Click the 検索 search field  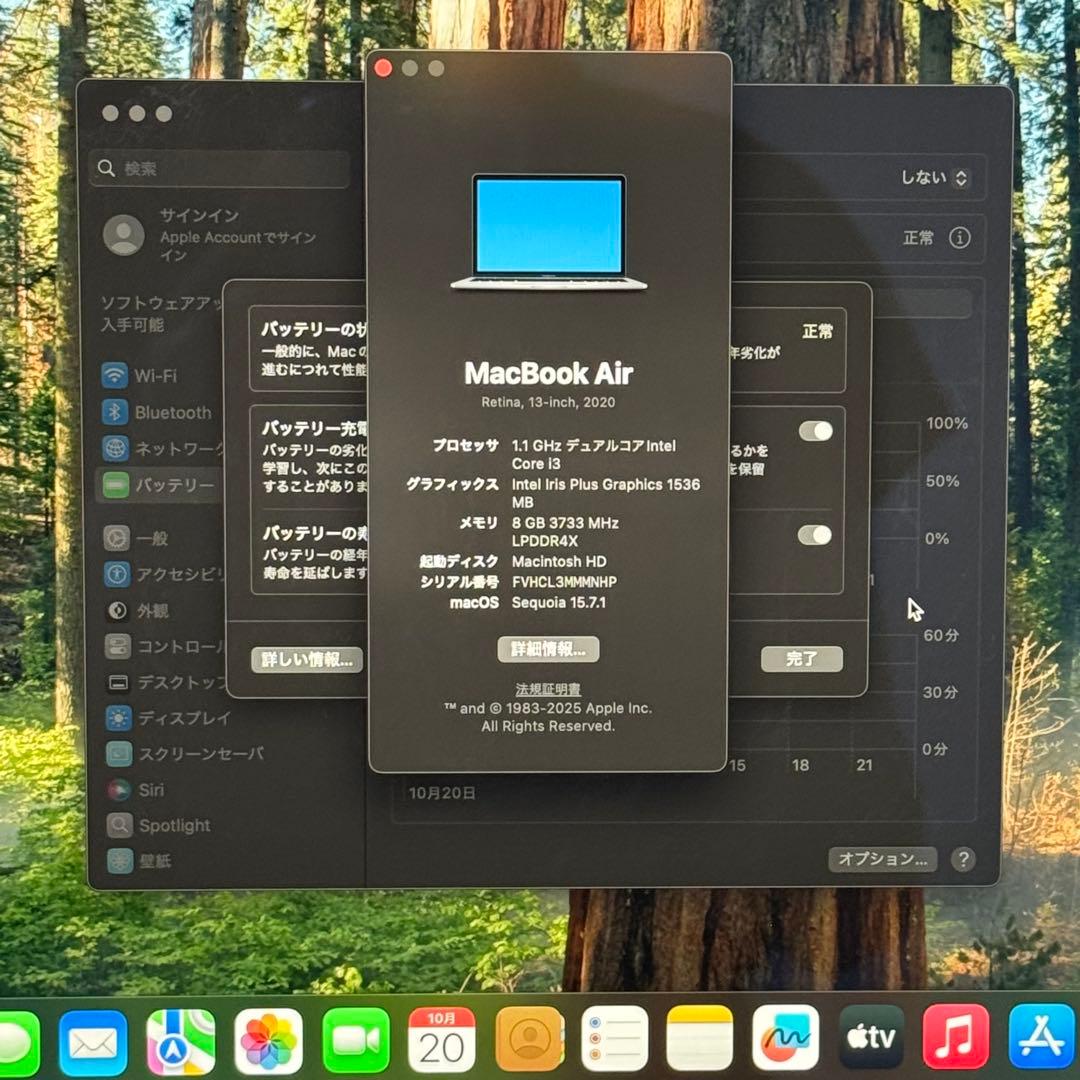coord(220,169)
